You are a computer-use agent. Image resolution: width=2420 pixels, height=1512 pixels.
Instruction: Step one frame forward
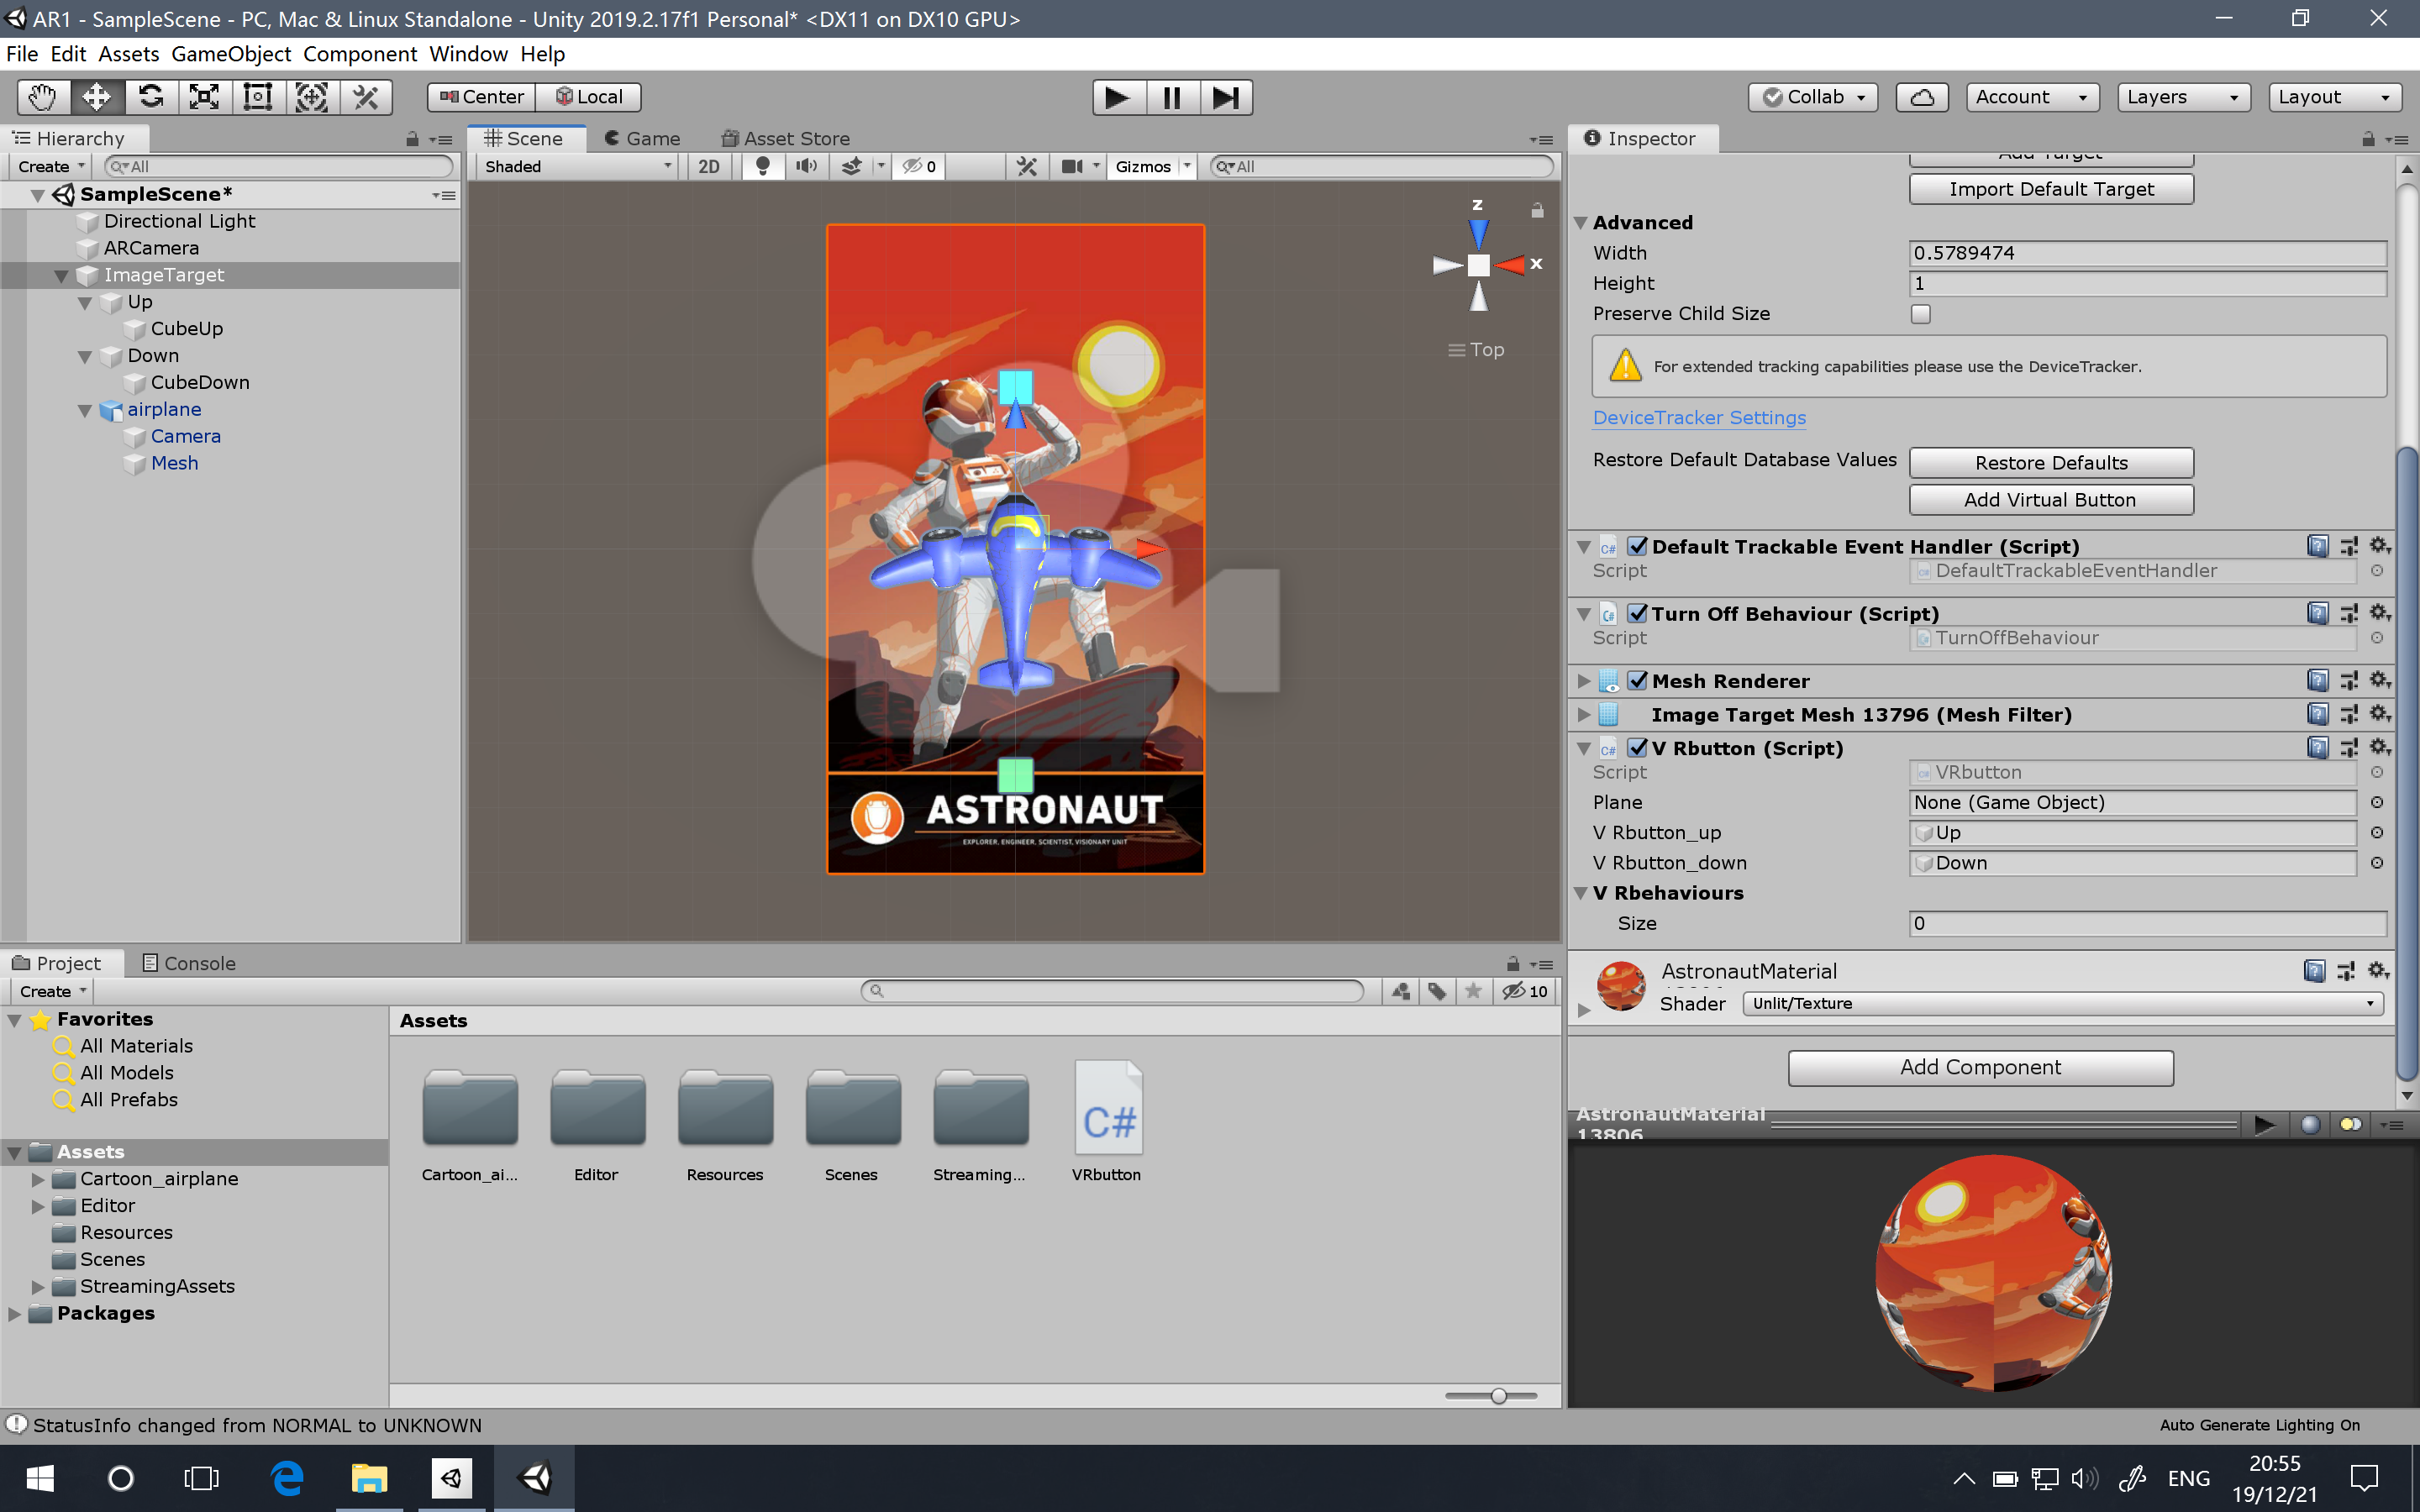(1226, 97)
